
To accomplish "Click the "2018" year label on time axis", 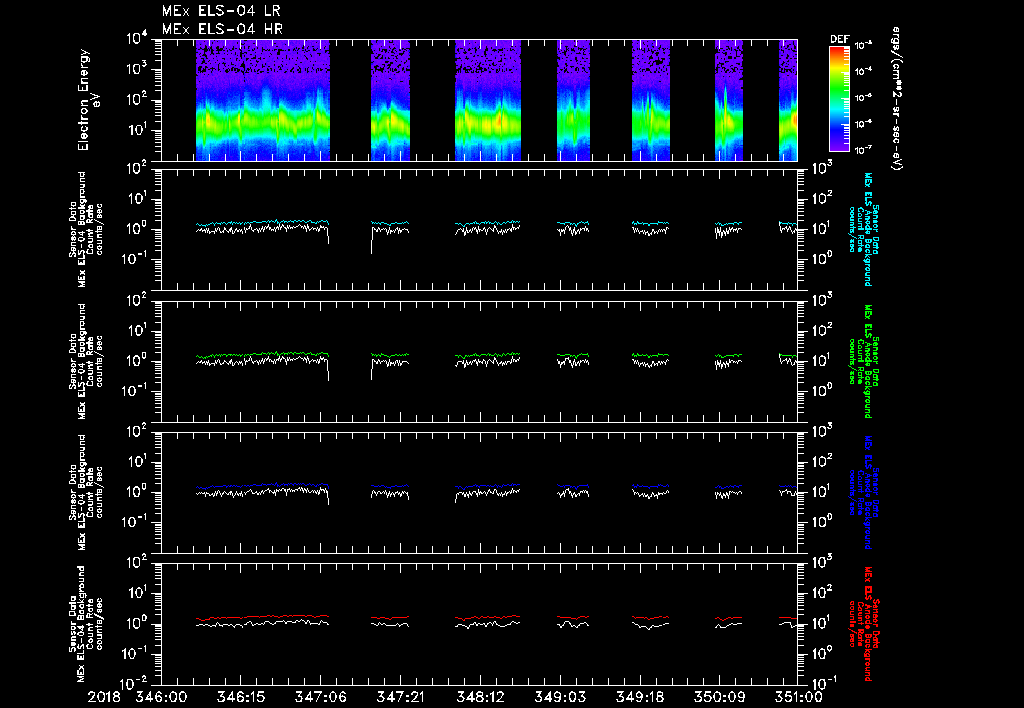I will 105,697.
